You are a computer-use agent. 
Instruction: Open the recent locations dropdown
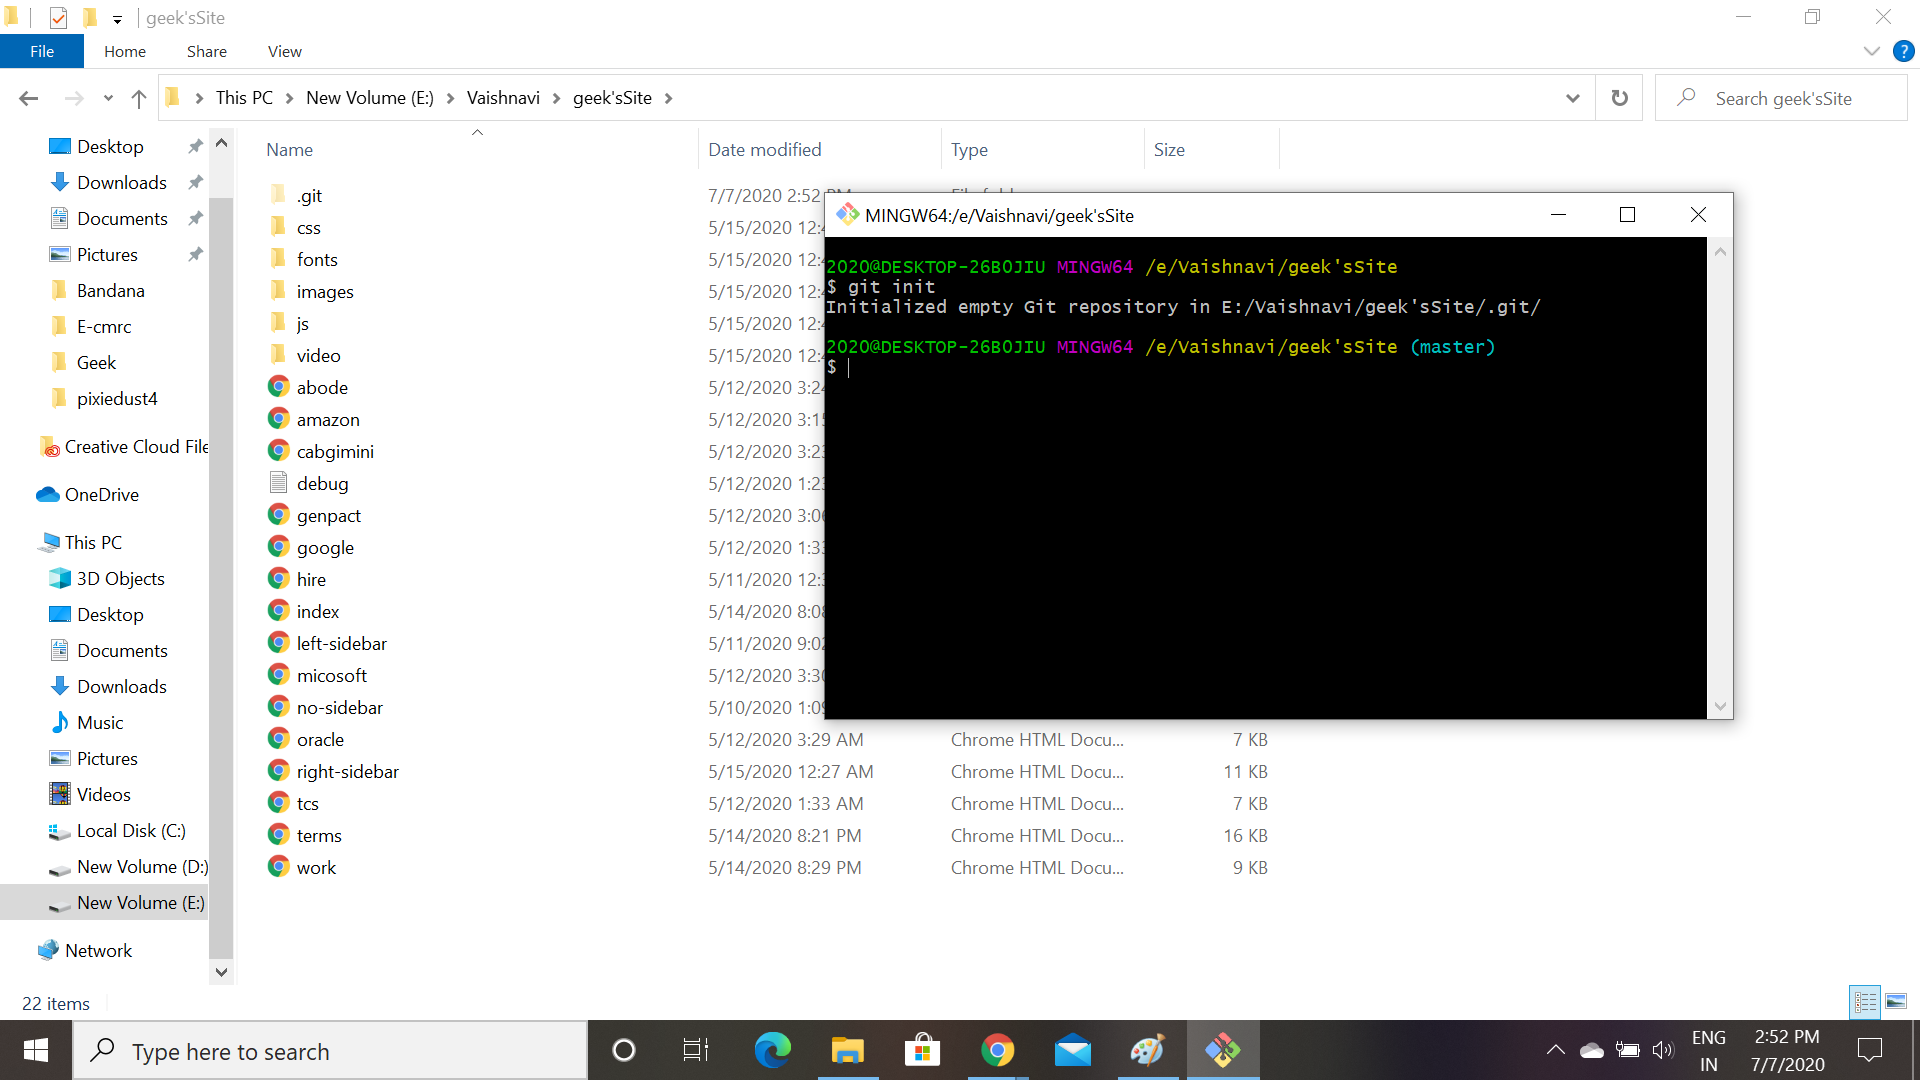108,98
